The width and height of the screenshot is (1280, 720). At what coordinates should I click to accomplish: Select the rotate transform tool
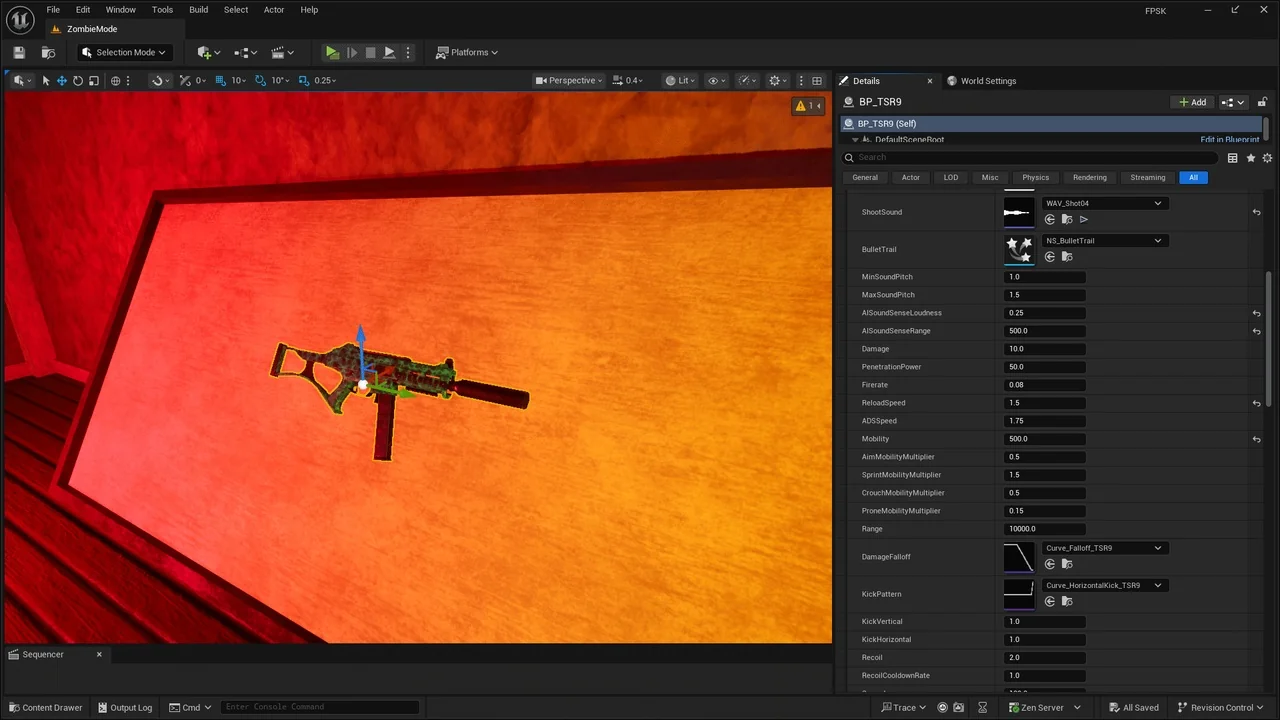click(78, 81)
